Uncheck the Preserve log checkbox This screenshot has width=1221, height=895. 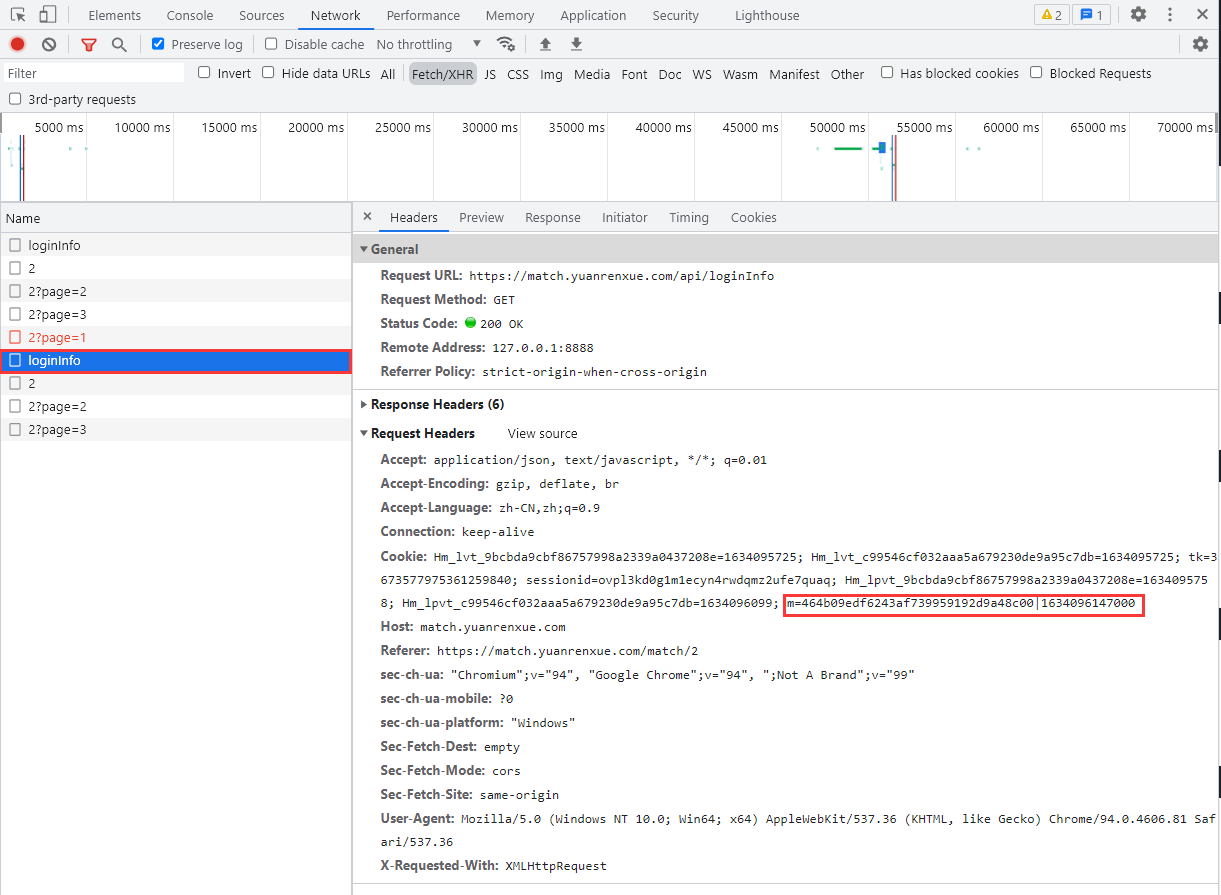158,44
